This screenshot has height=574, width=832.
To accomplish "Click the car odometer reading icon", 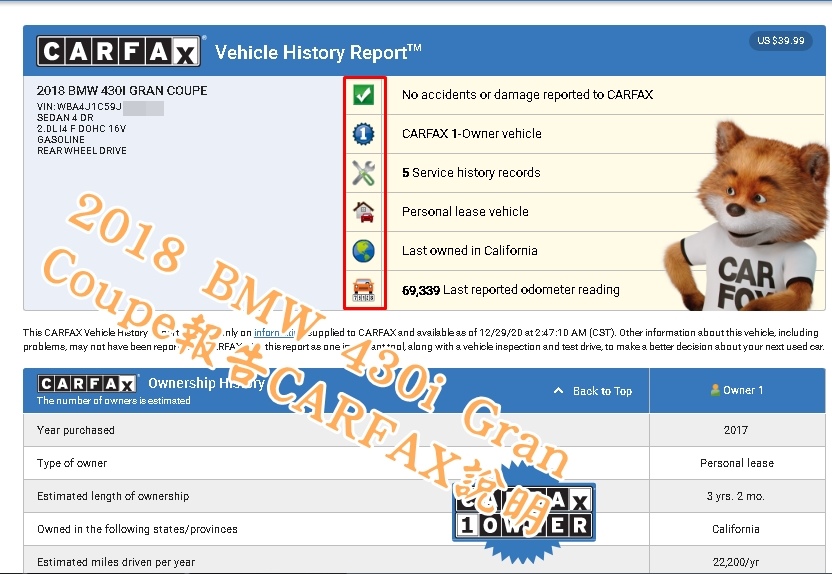I will 363,290.
